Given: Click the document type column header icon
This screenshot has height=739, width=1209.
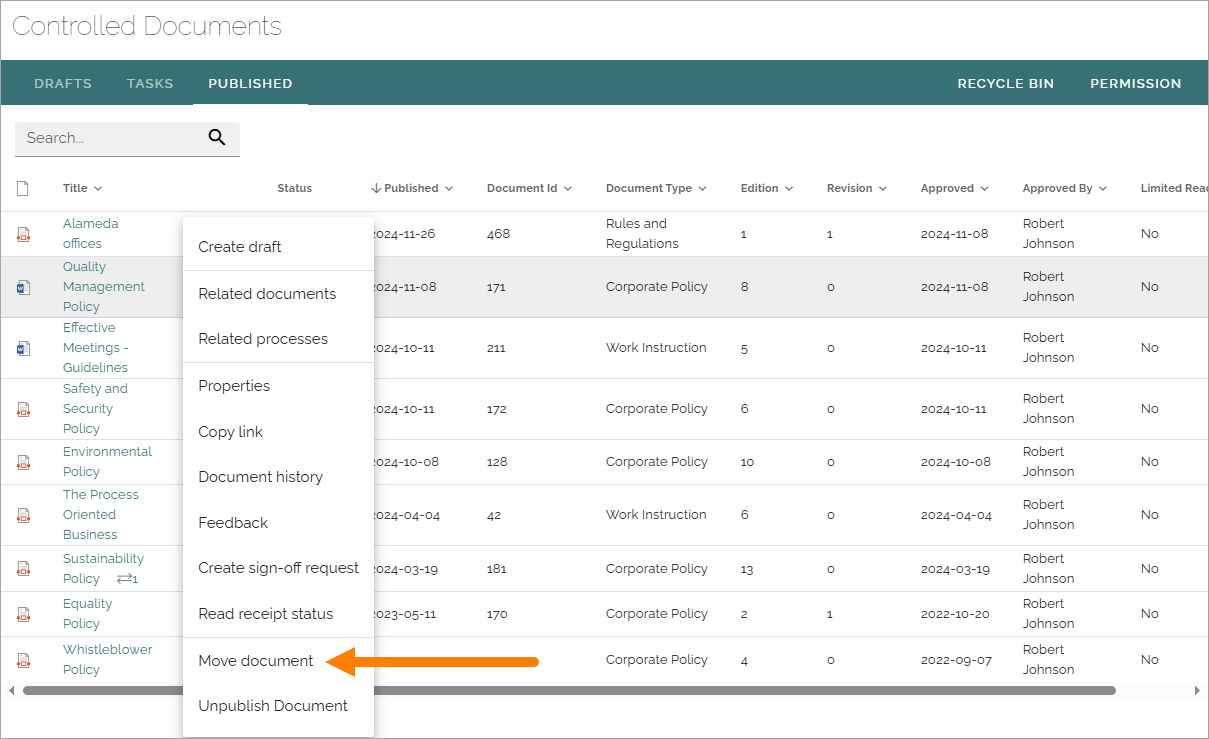Looking at the screenshot, I should click(23, 188).
